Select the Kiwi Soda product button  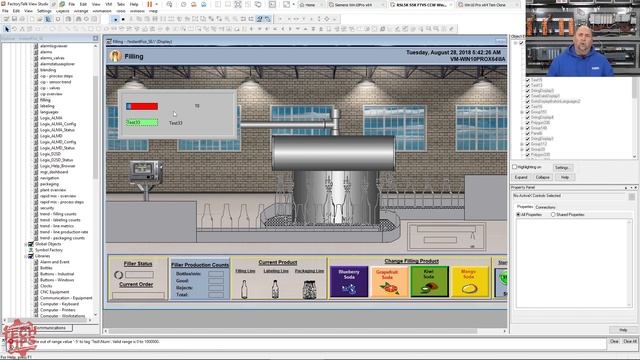tap(429, 282)
